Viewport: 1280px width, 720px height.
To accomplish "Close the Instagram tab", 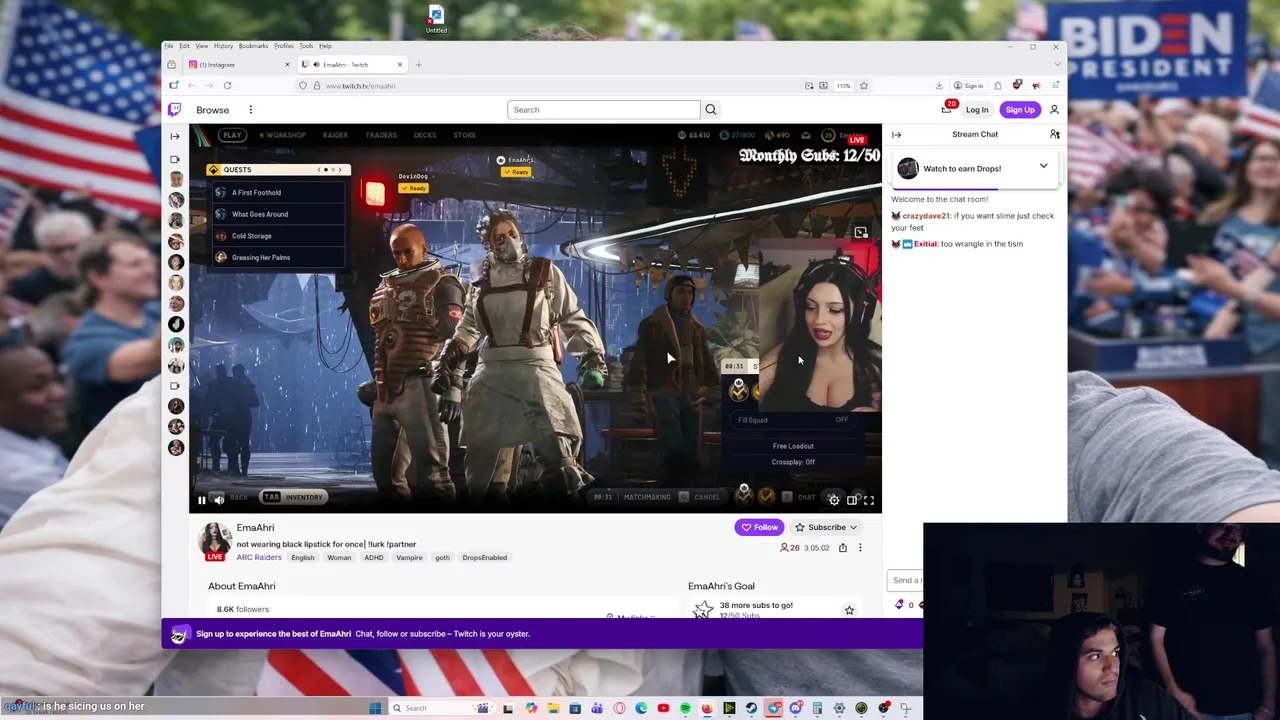I will click(287, 65).
